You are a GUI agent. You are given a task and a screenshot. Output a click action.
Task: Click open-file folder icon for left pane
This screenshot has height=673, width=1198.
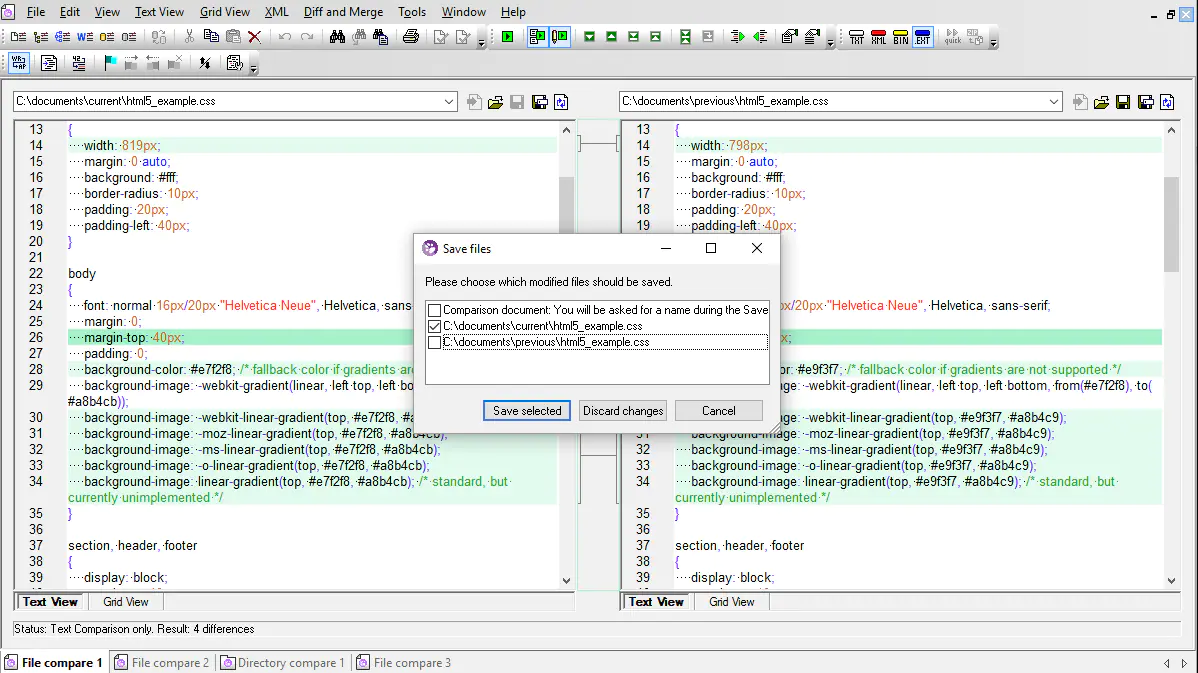[495, 102]
